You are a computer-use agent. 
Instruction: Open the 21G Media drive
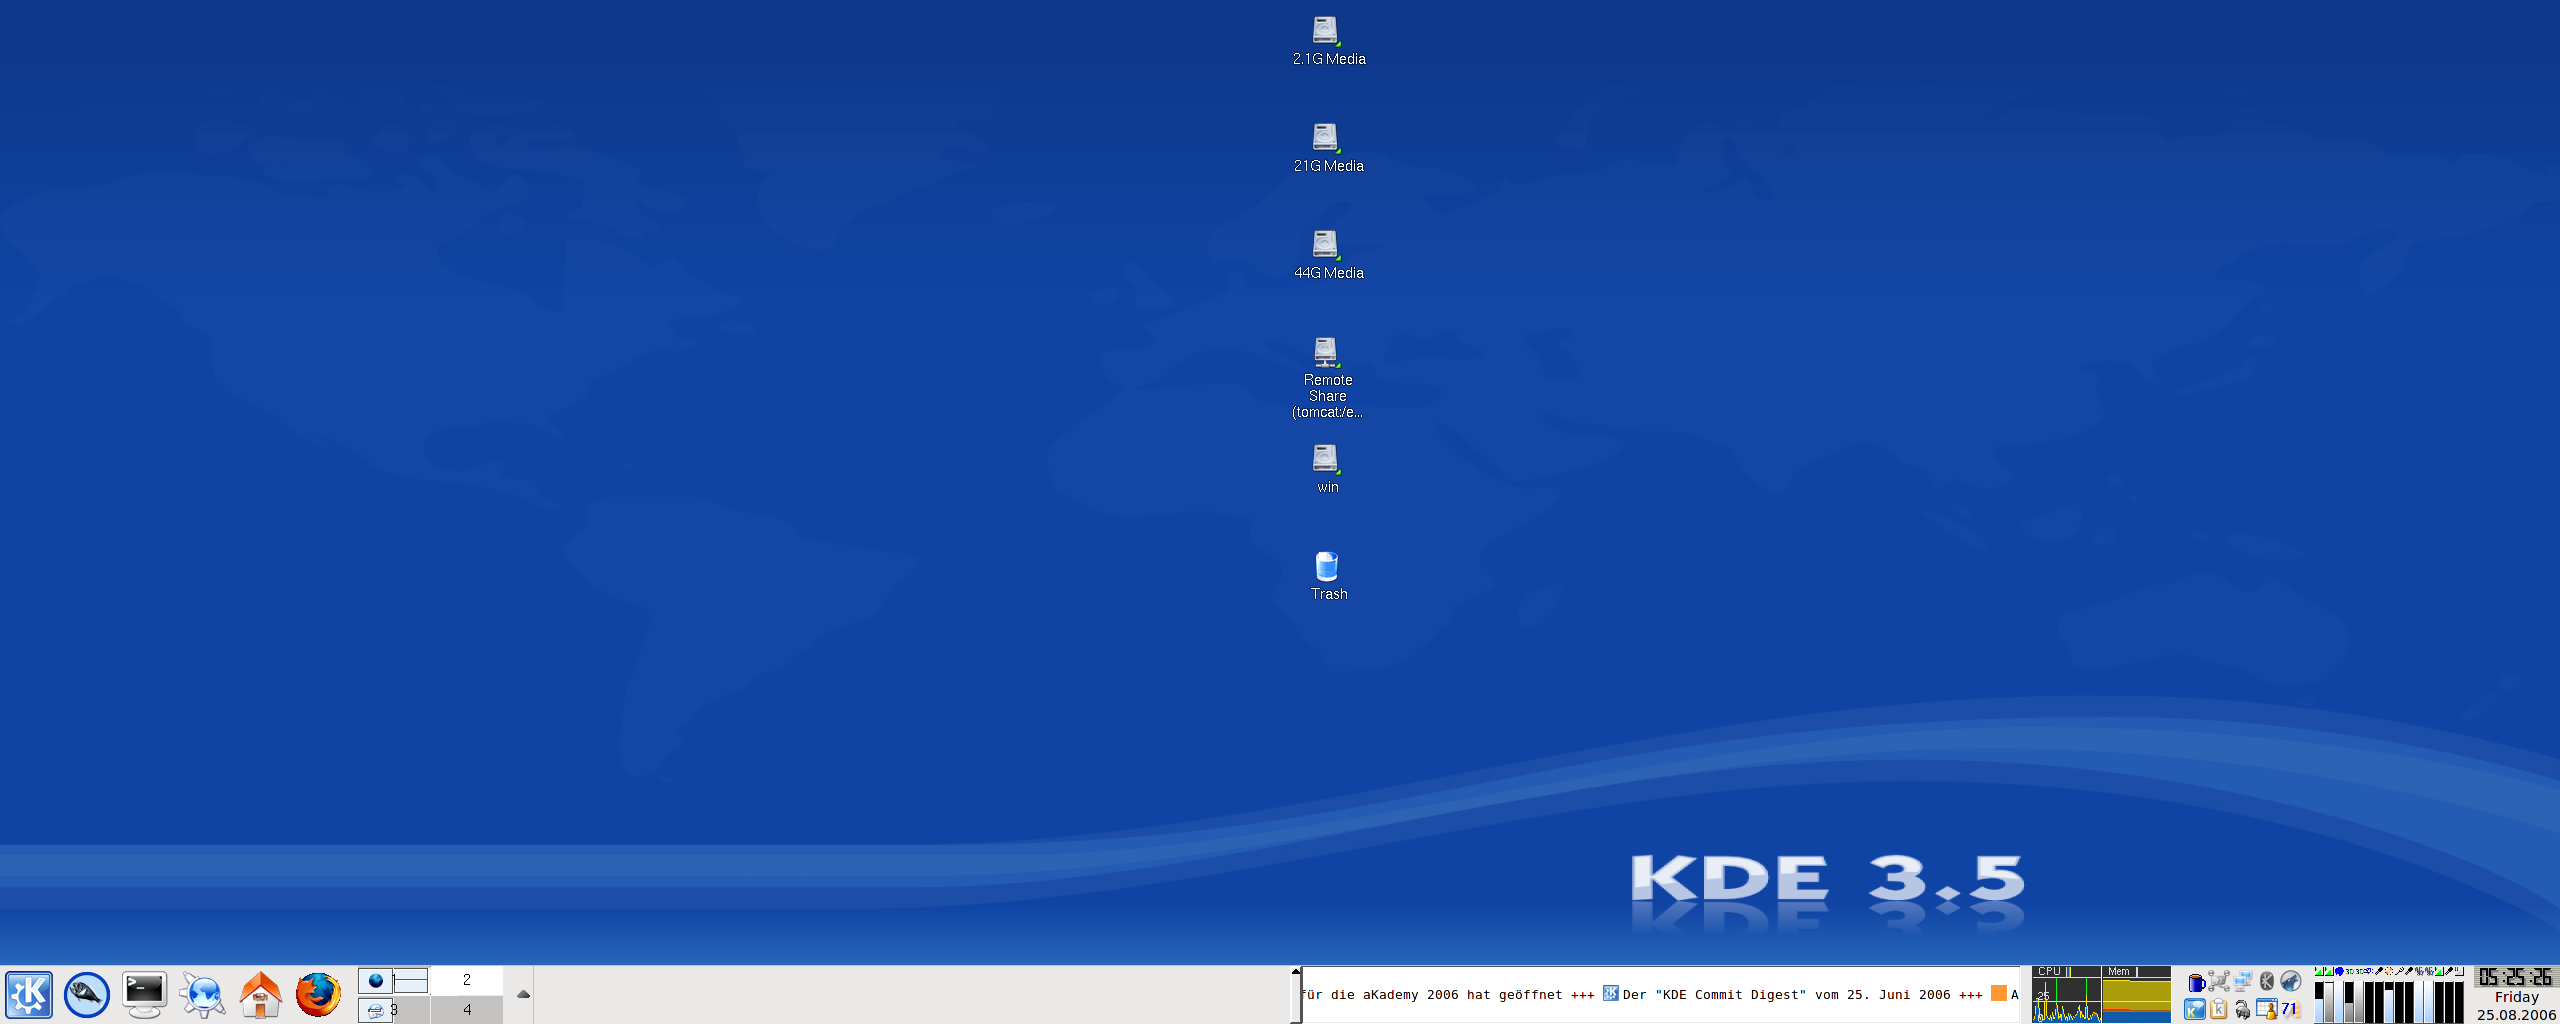[1328, 148]
